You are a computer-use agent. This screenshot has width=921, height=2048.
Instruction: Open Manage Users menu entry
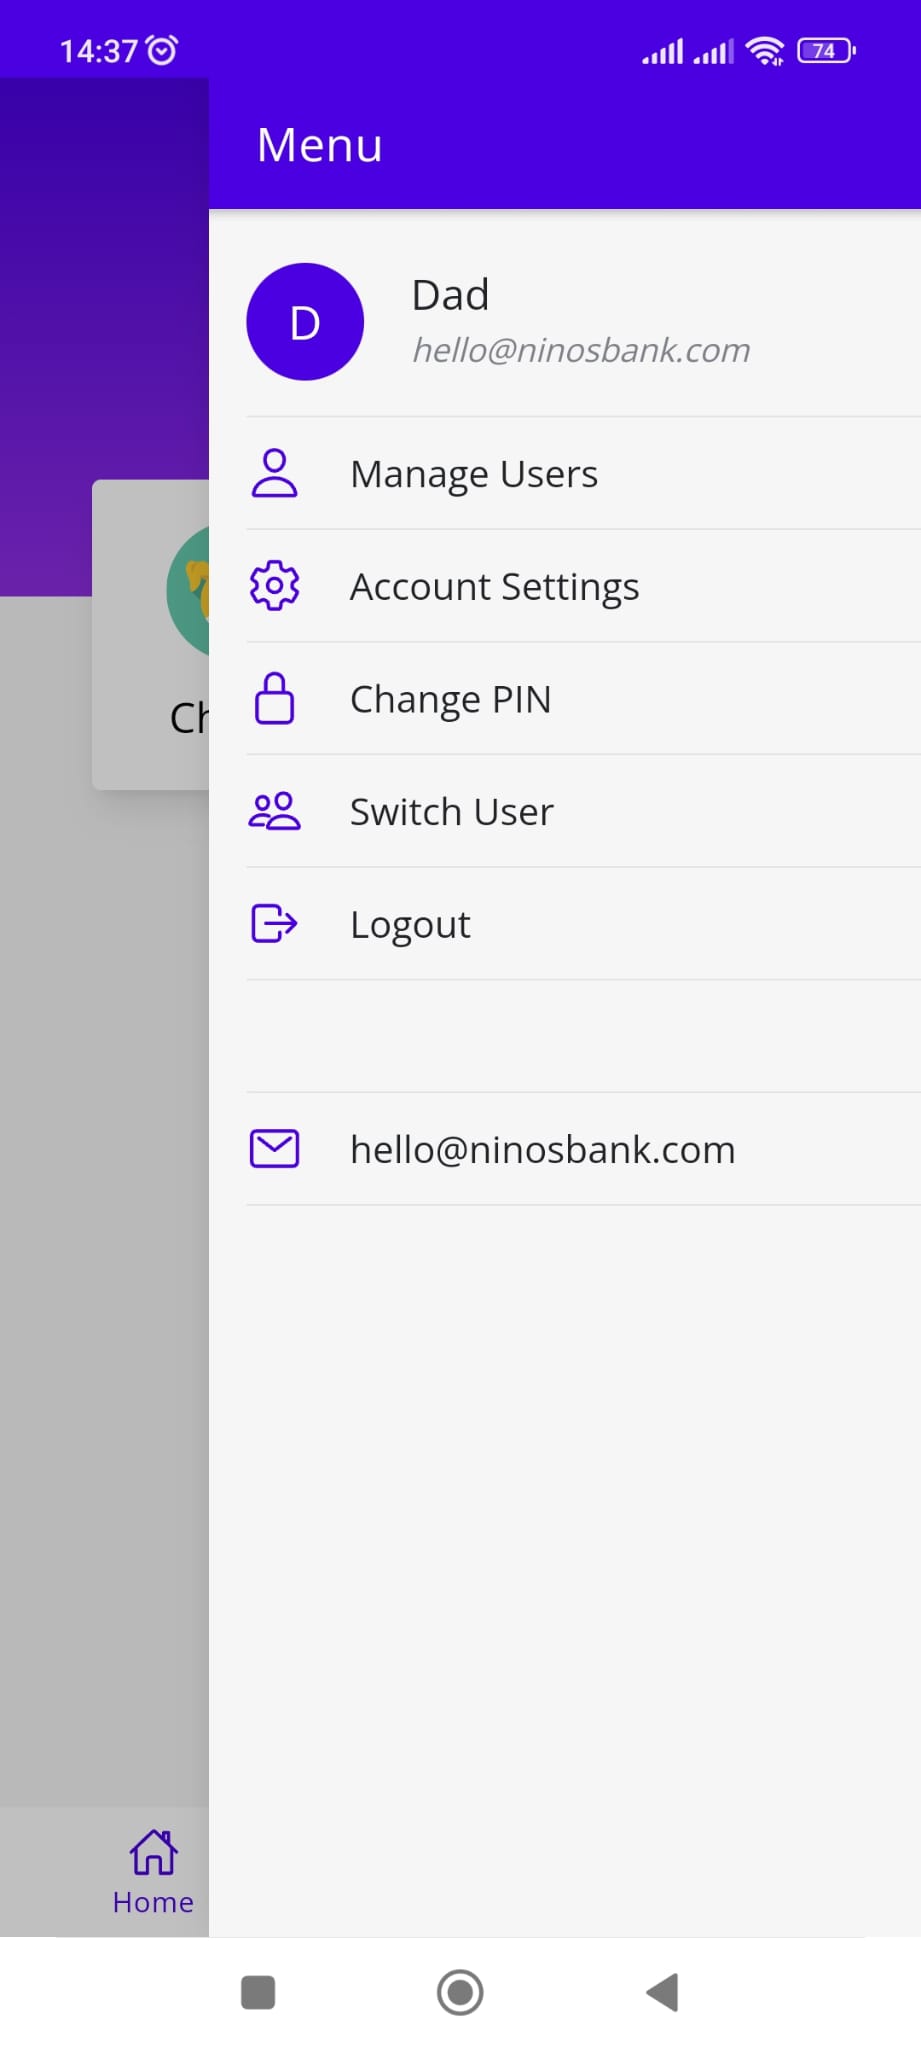pyautogui.click(x=583, y=473)
